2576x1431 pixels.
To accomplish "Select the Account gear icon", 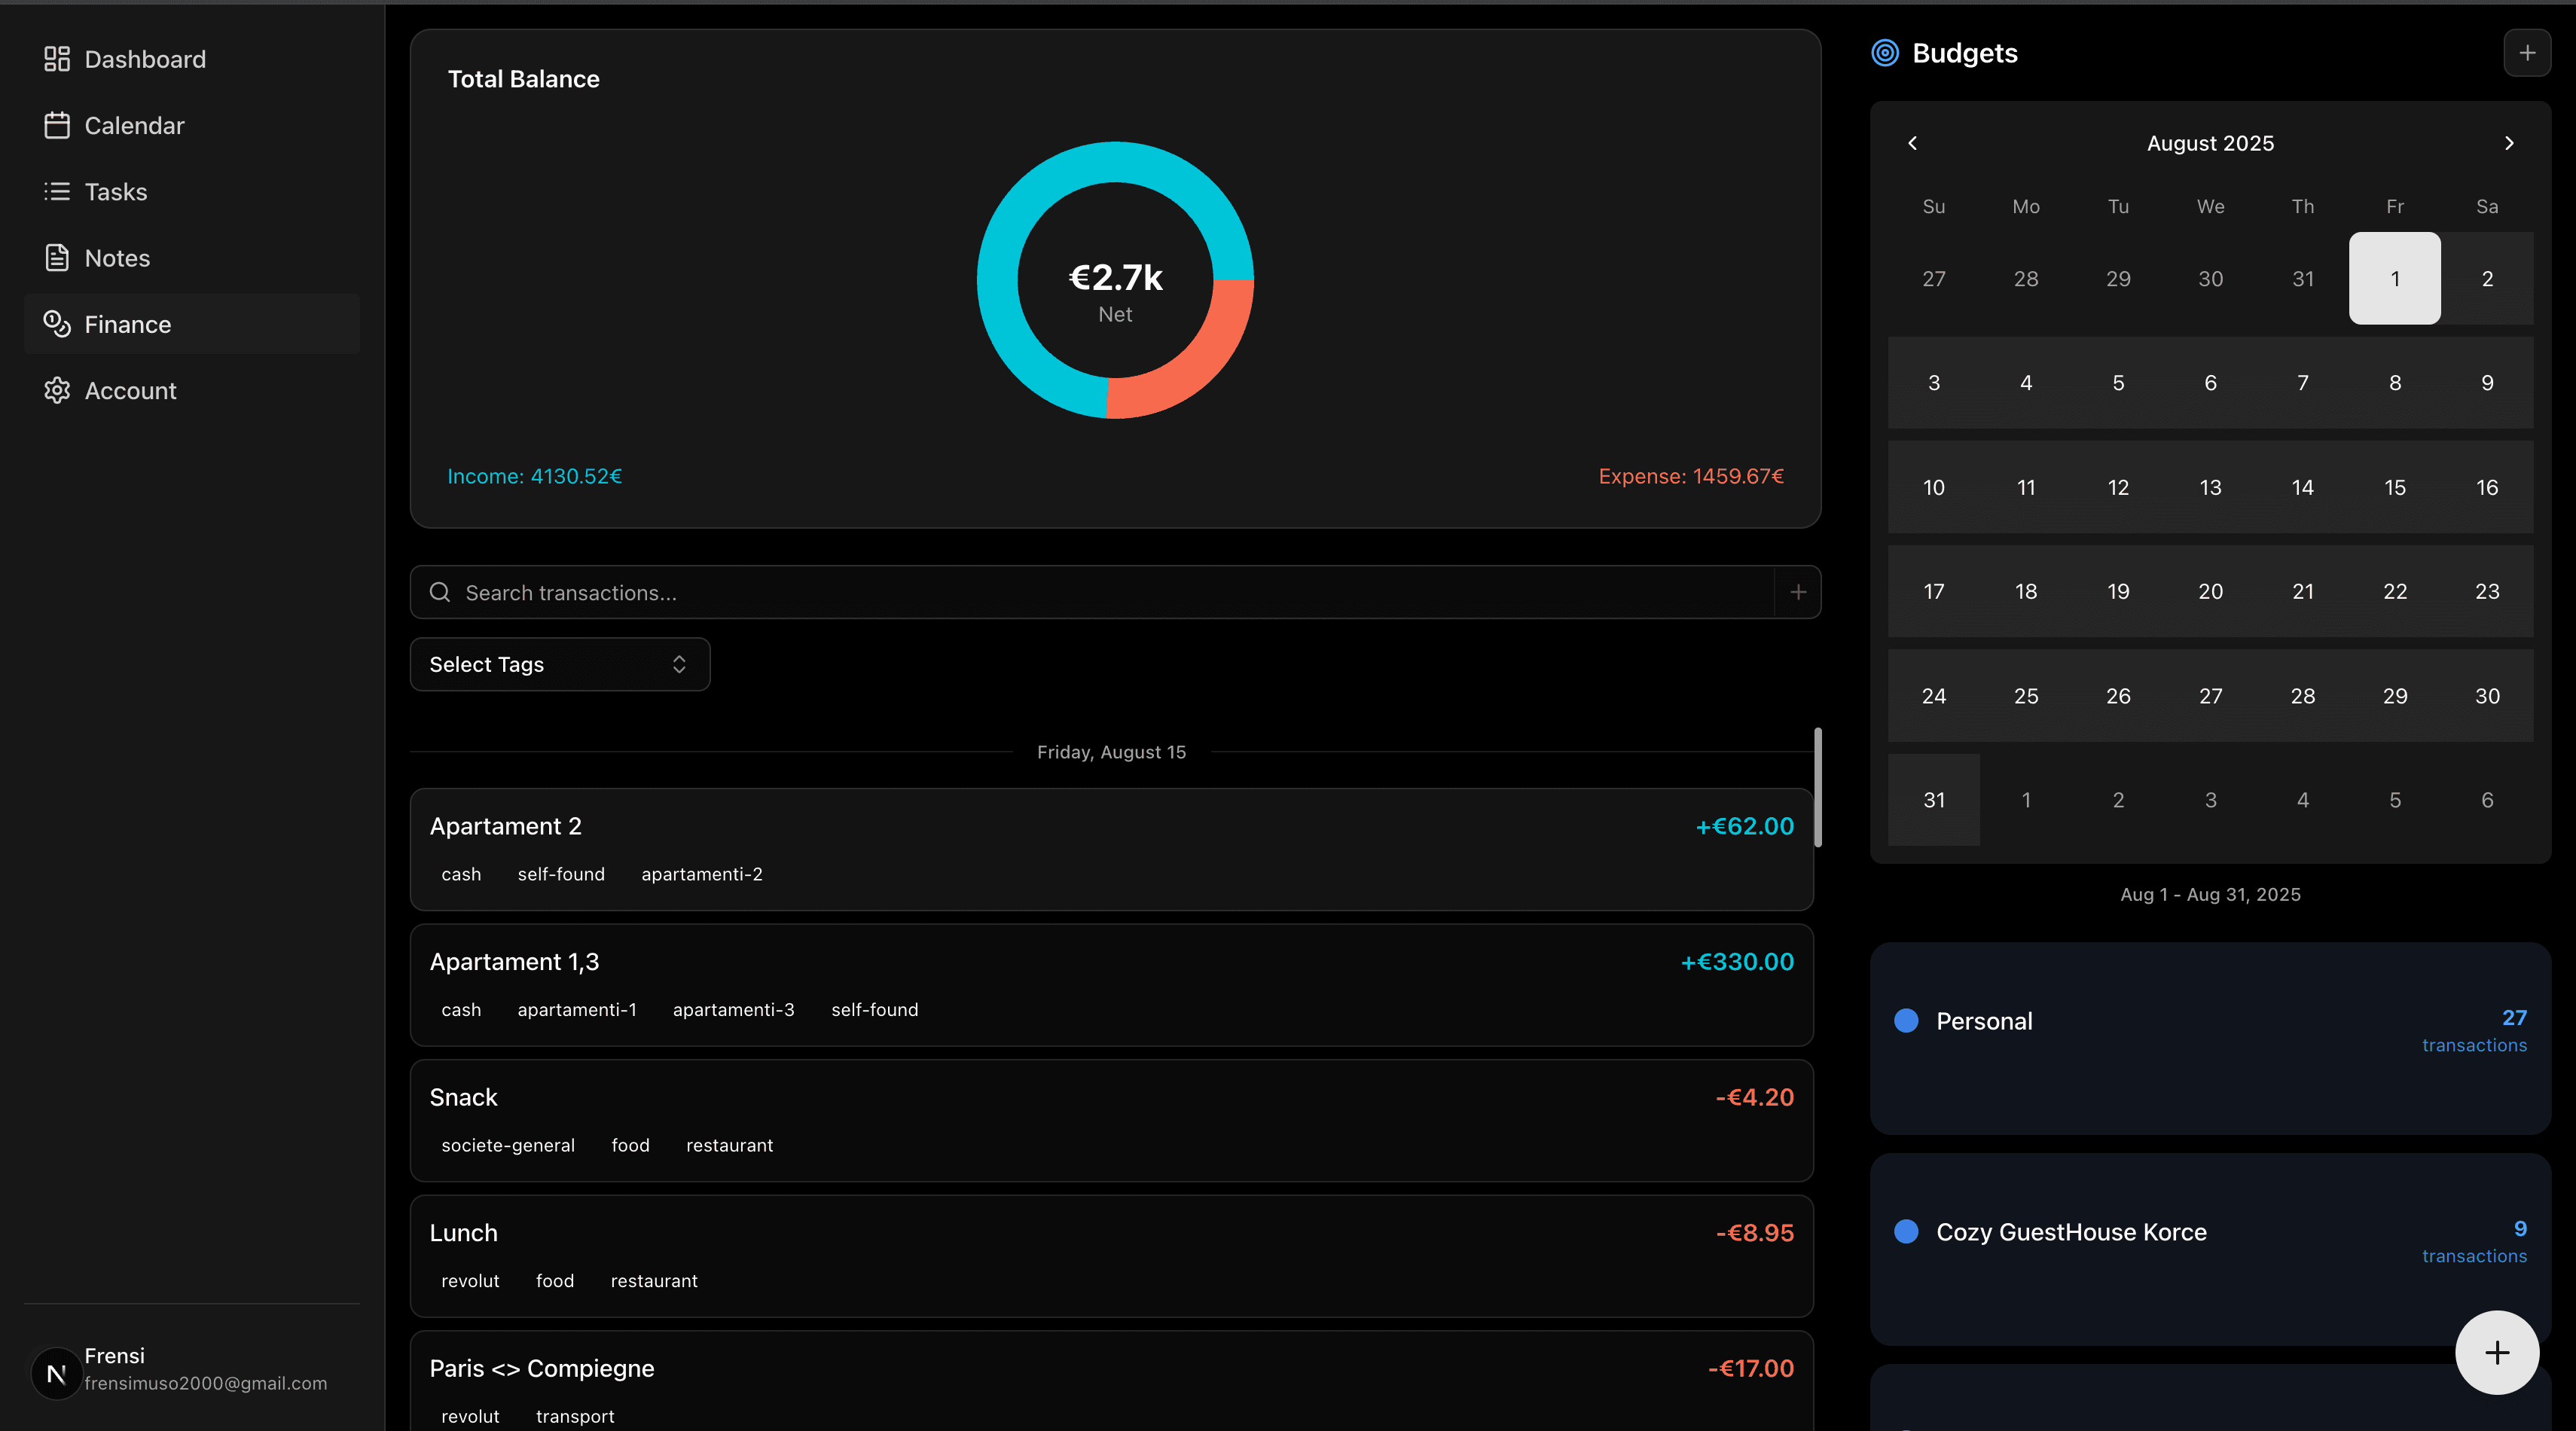I will click(x=57, y=390).
